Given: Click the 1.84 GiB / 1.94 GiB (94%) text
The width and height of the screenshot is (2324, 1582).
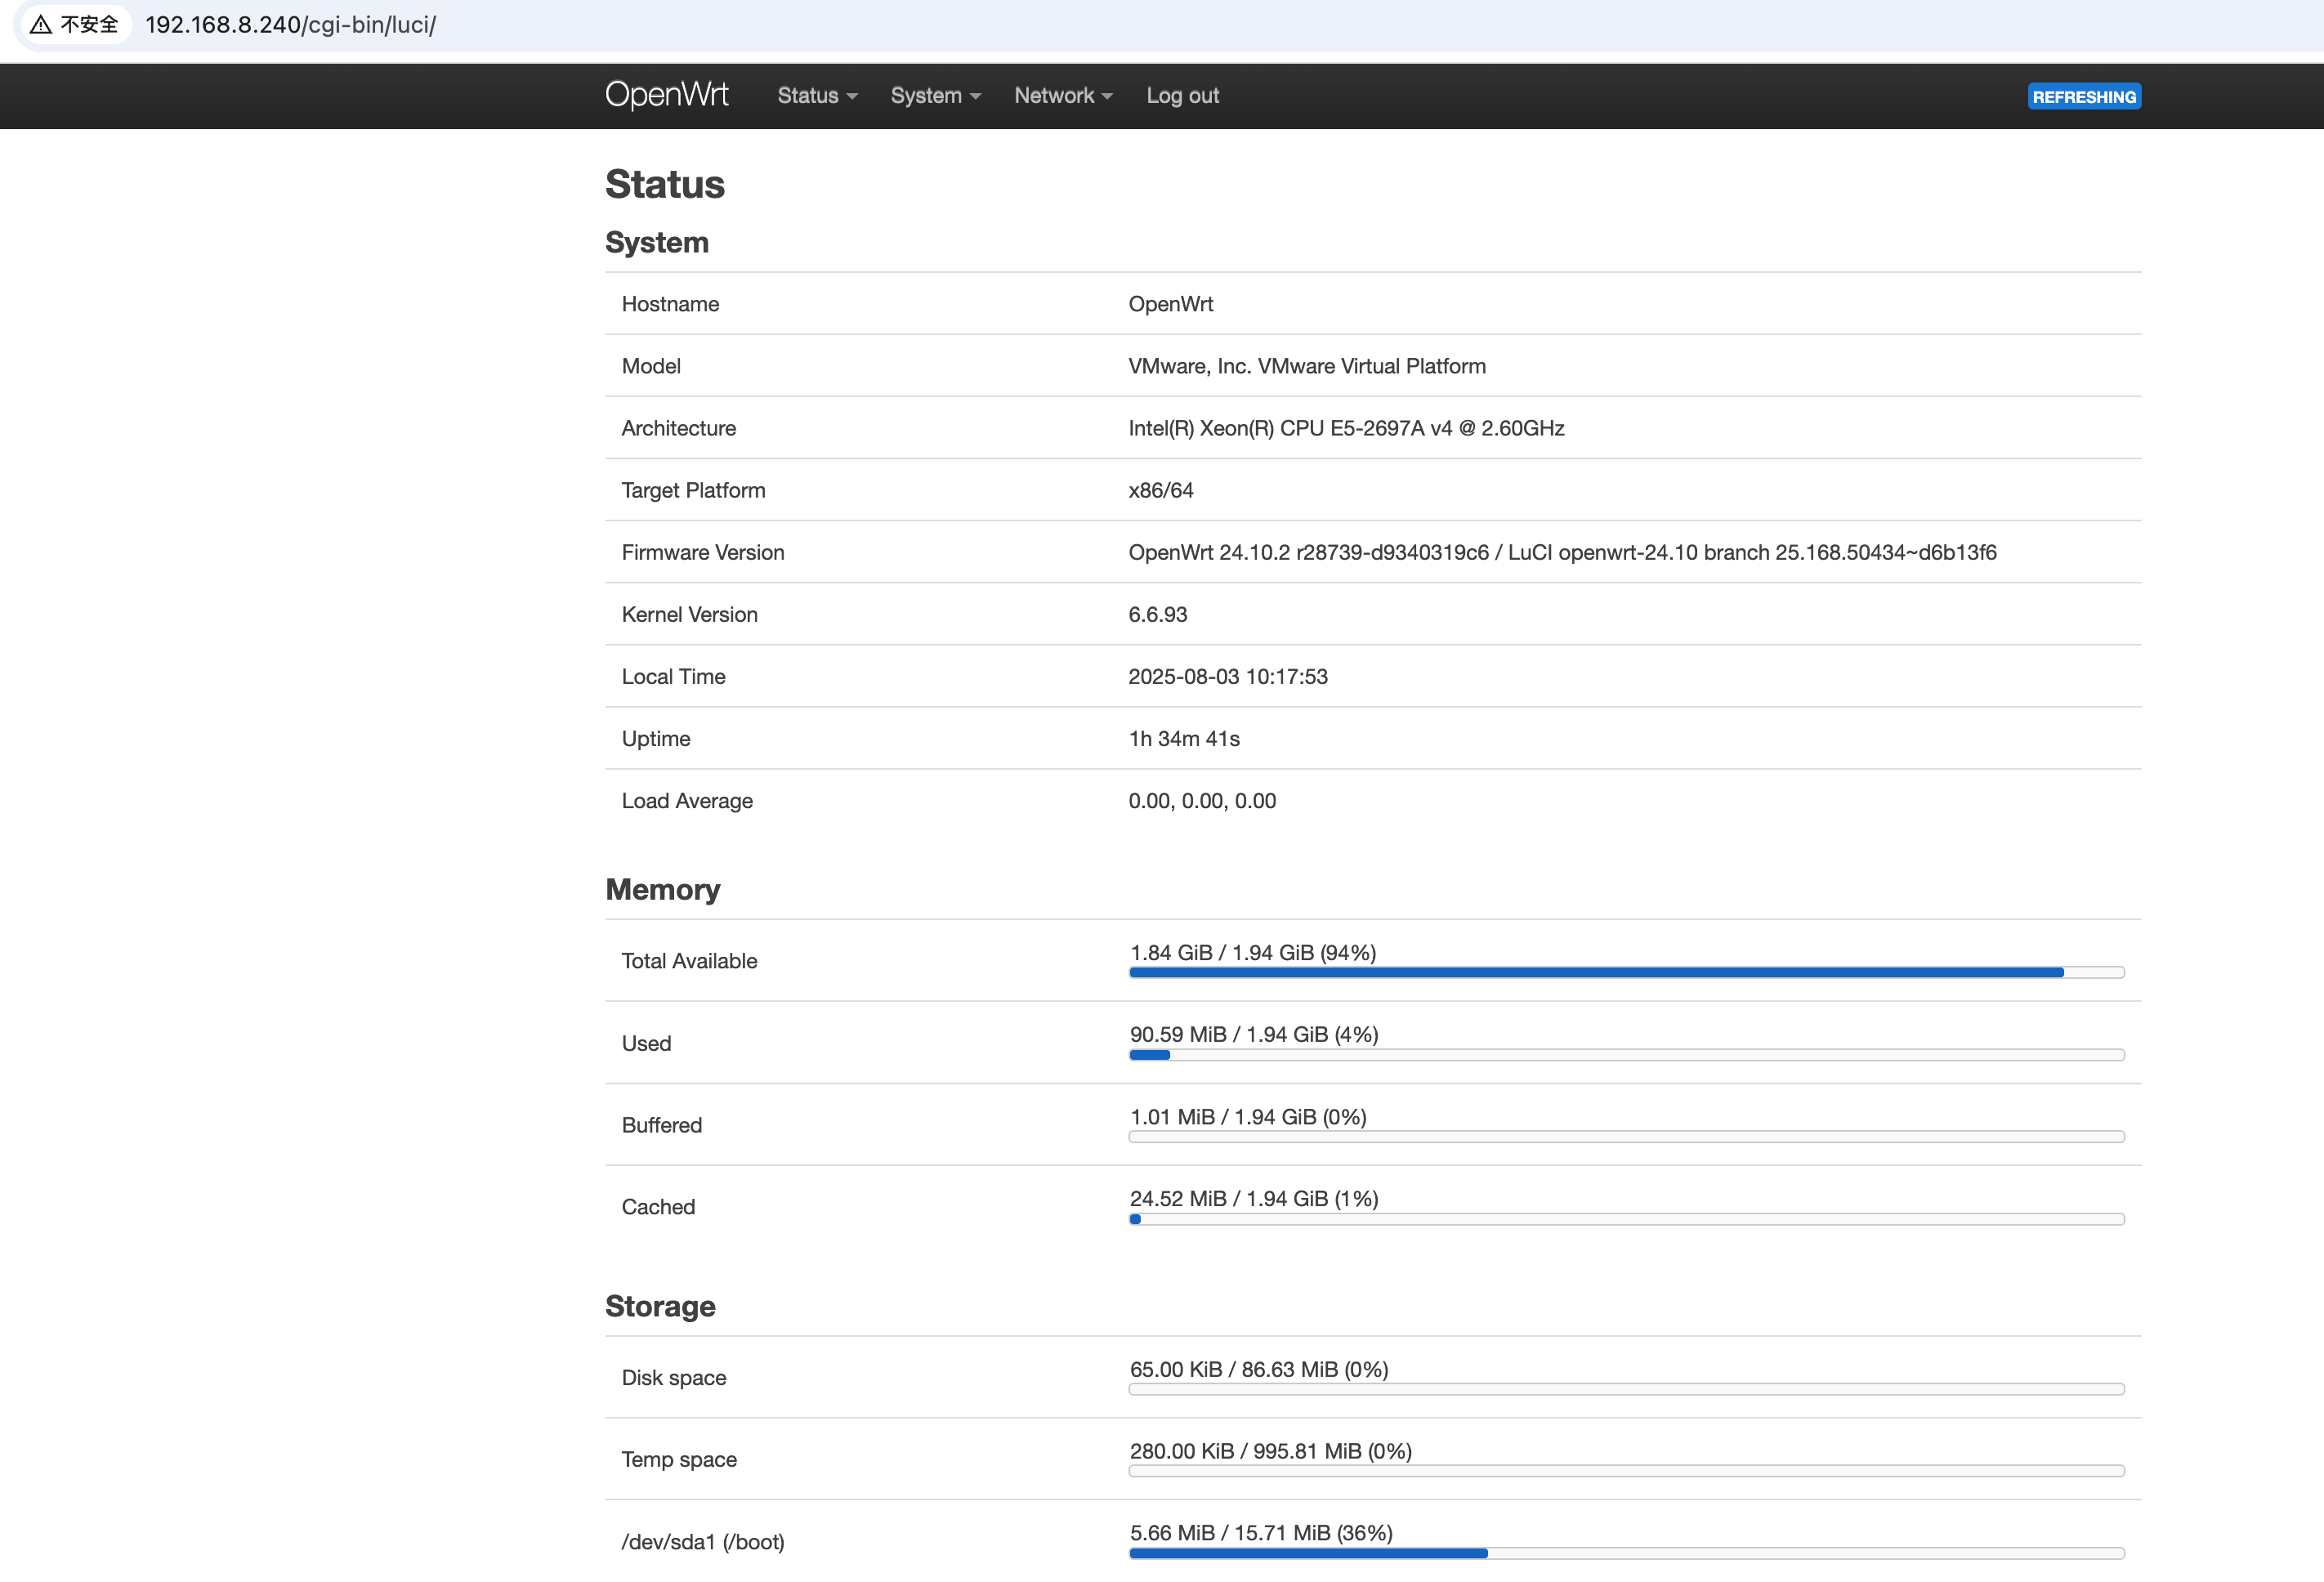Looking at the screenshot, I should (1253, 952).
